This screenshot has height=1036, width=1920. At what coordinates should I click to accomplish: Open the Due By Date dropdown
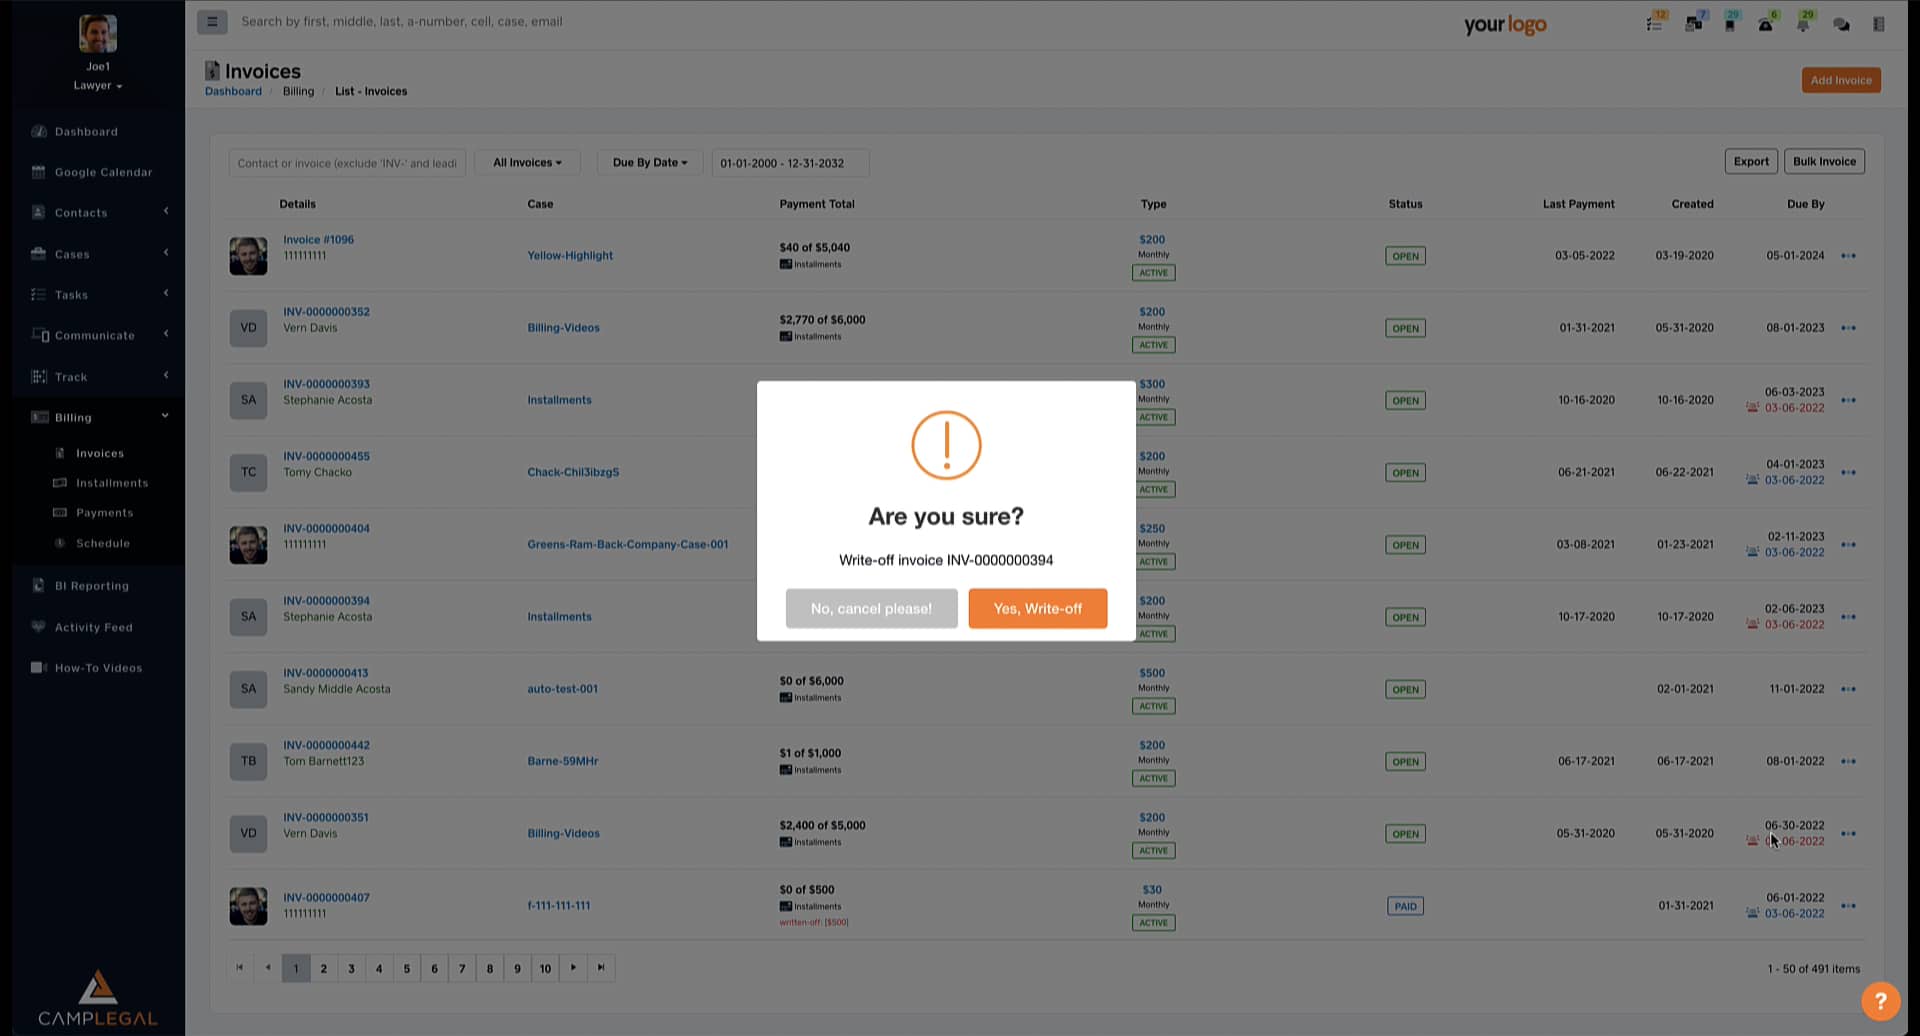click(x=649, y=162)
